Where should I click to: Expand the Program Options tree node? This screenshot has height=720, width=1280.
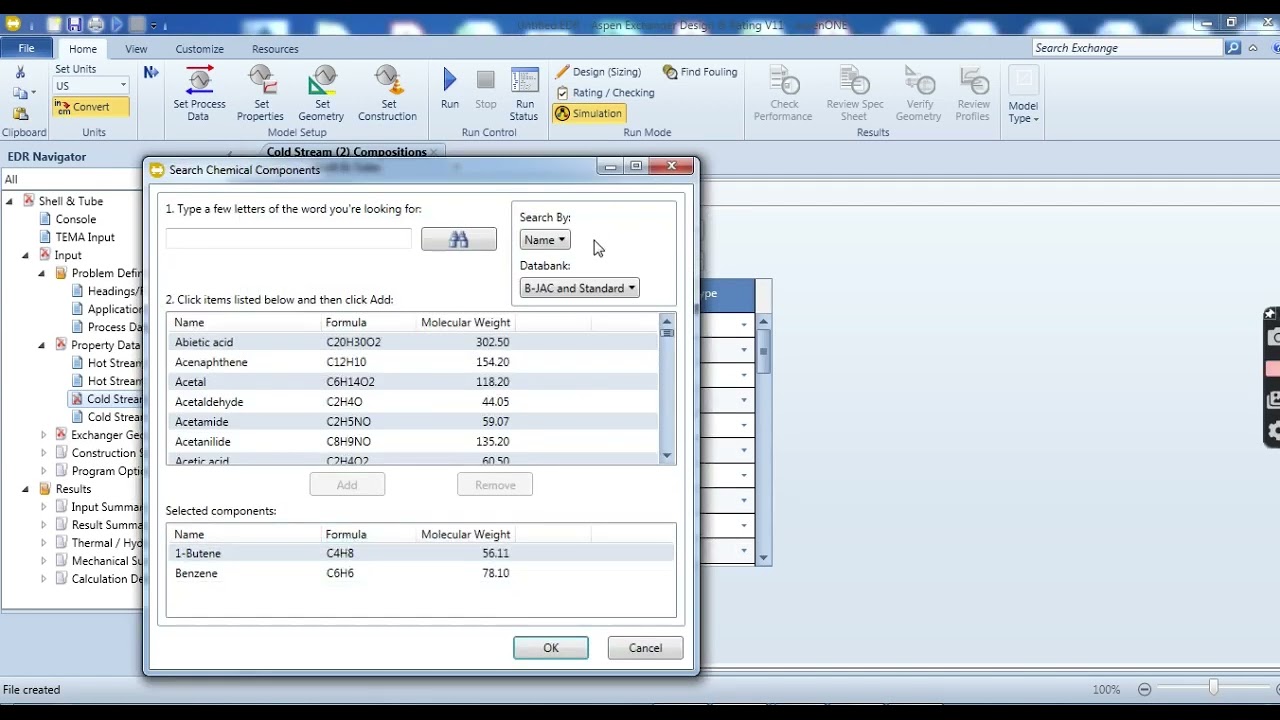point(43,471)
